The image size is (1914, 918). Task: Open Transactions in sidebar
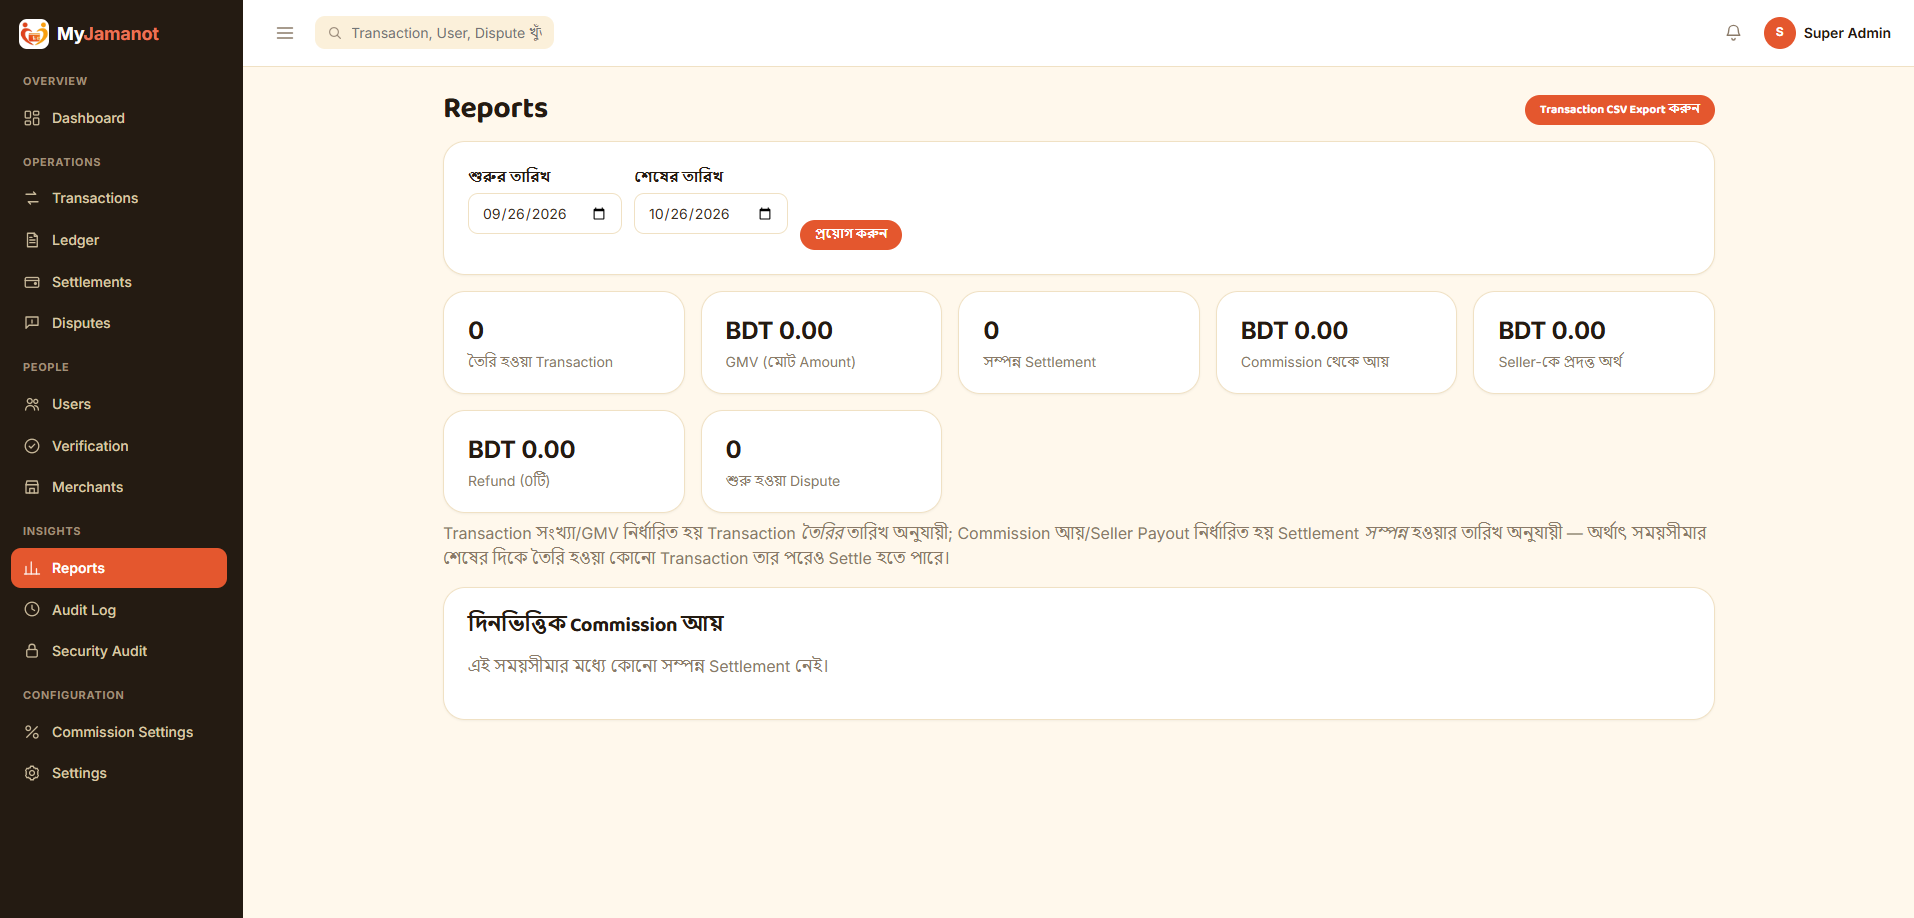[x=119, y=198]
